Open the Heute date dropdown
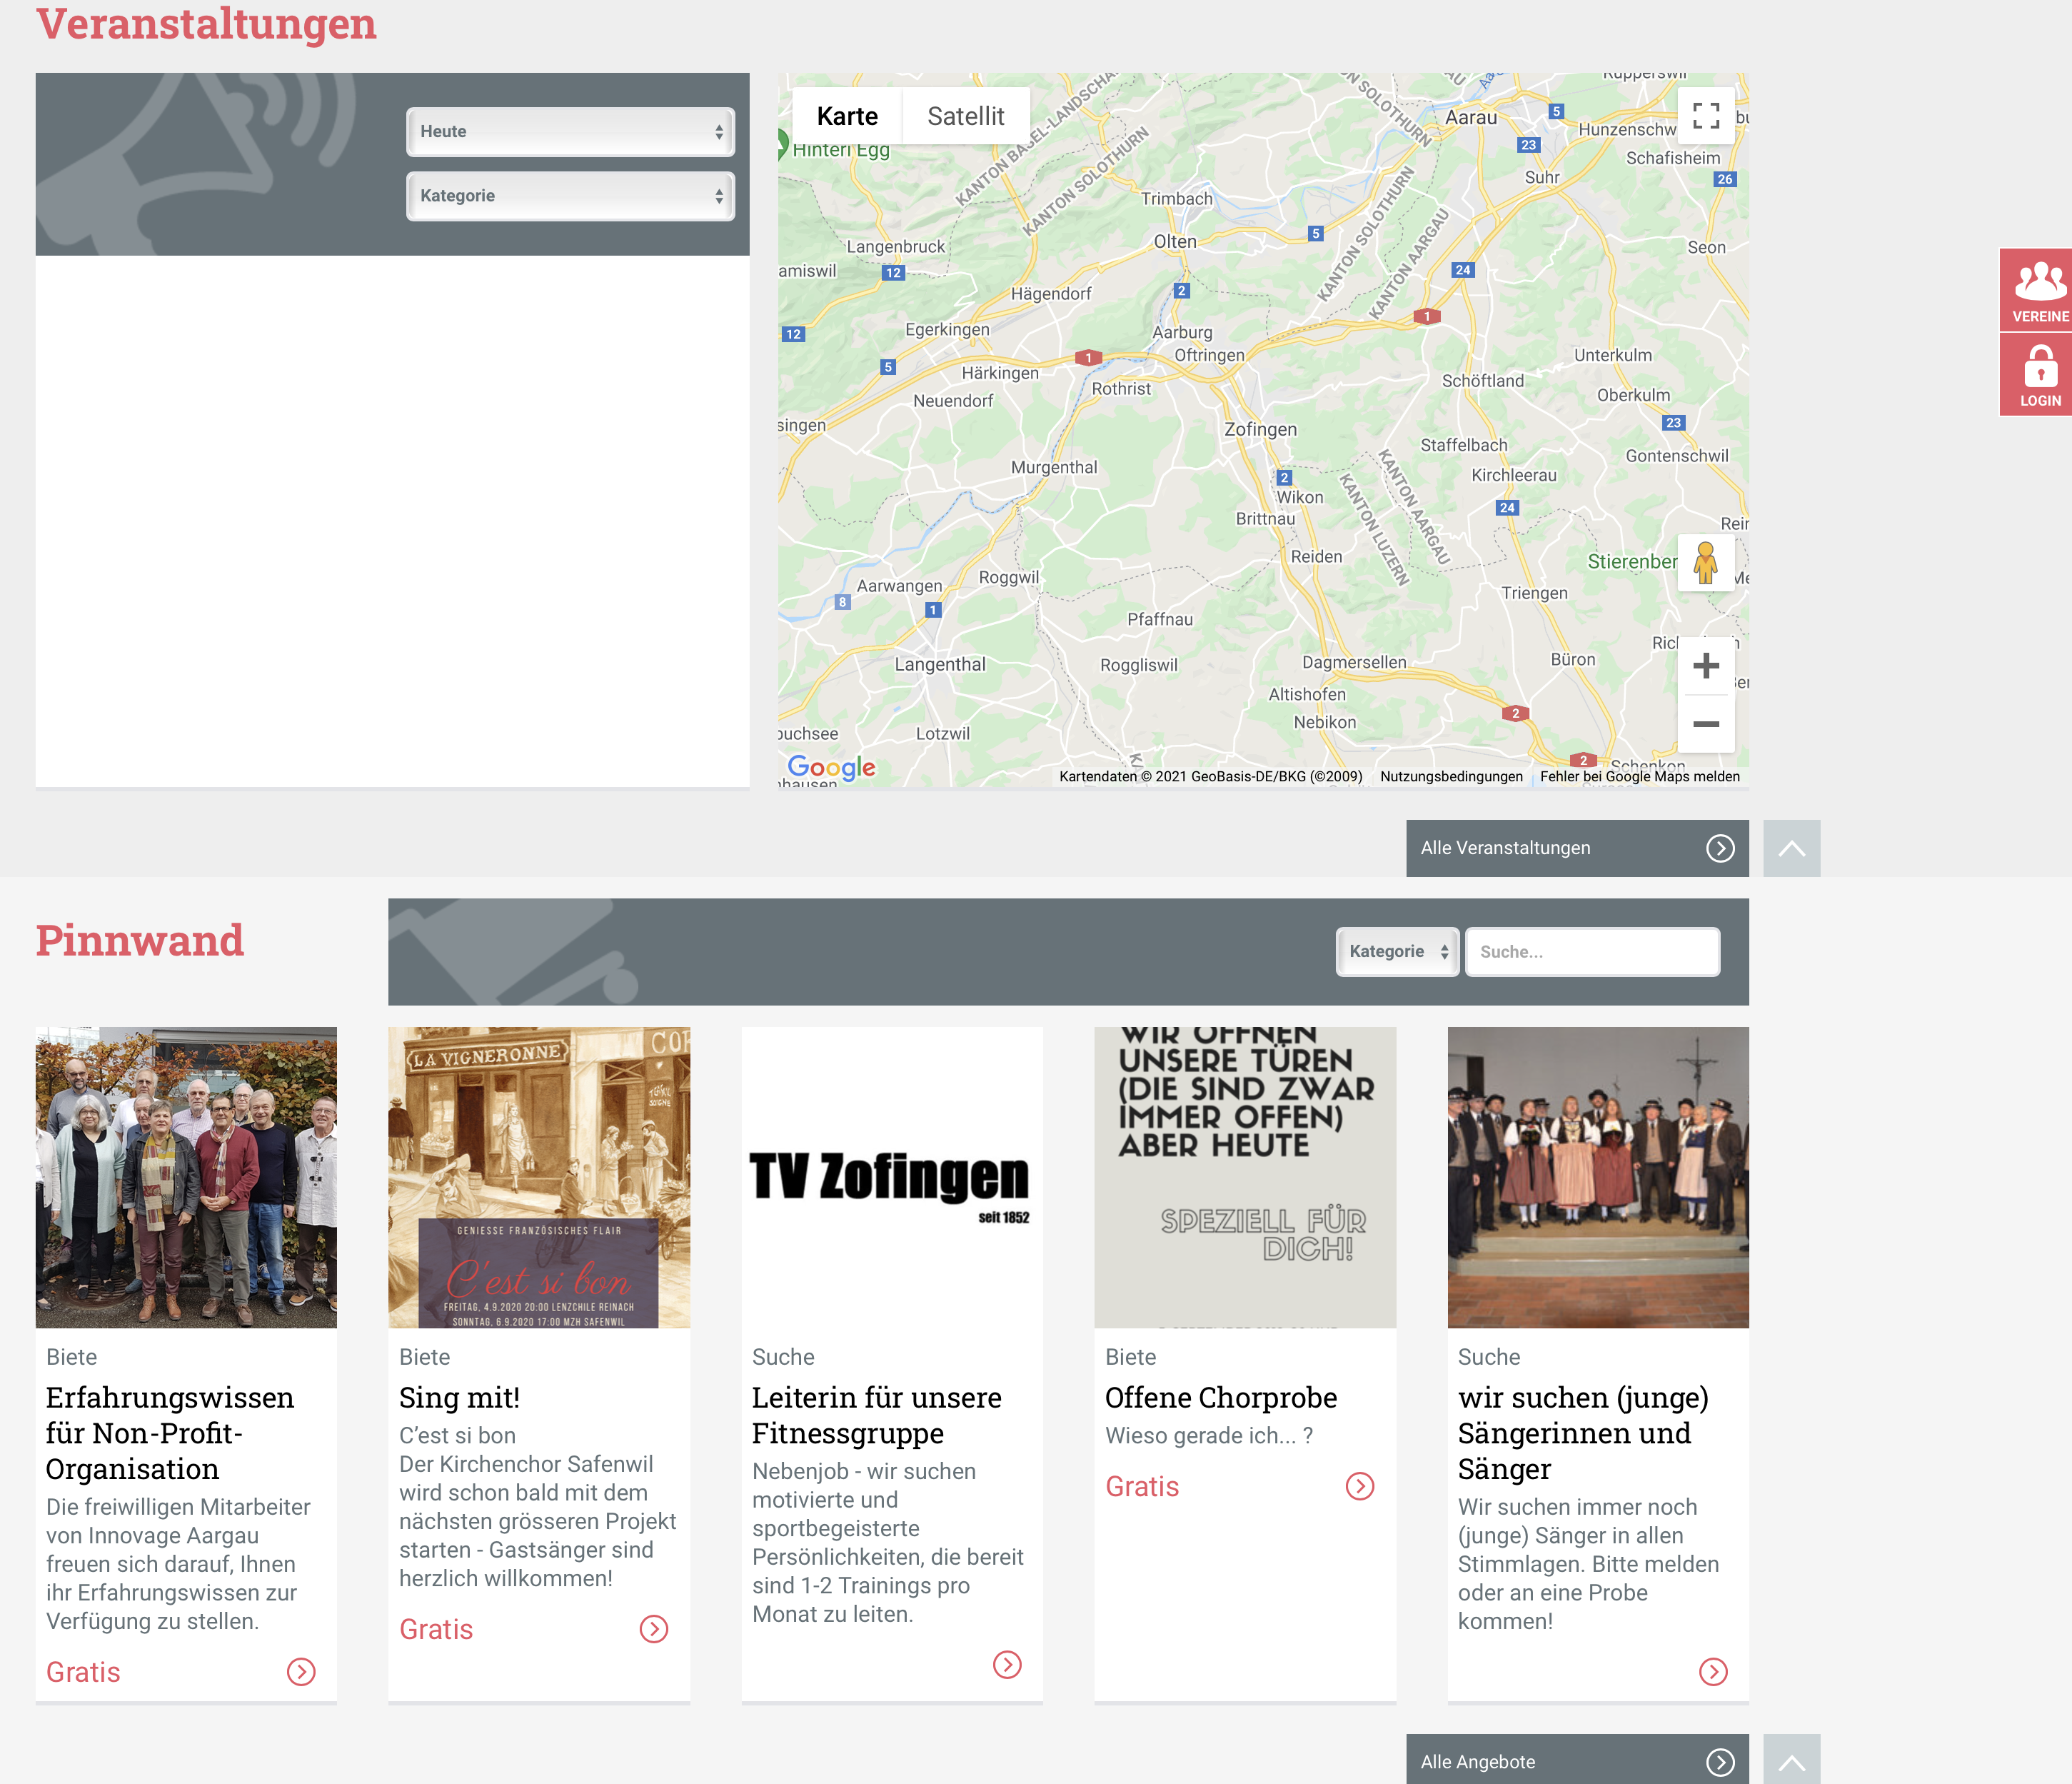Screen dimensions: 2072x1784 (x=570, y=132)
